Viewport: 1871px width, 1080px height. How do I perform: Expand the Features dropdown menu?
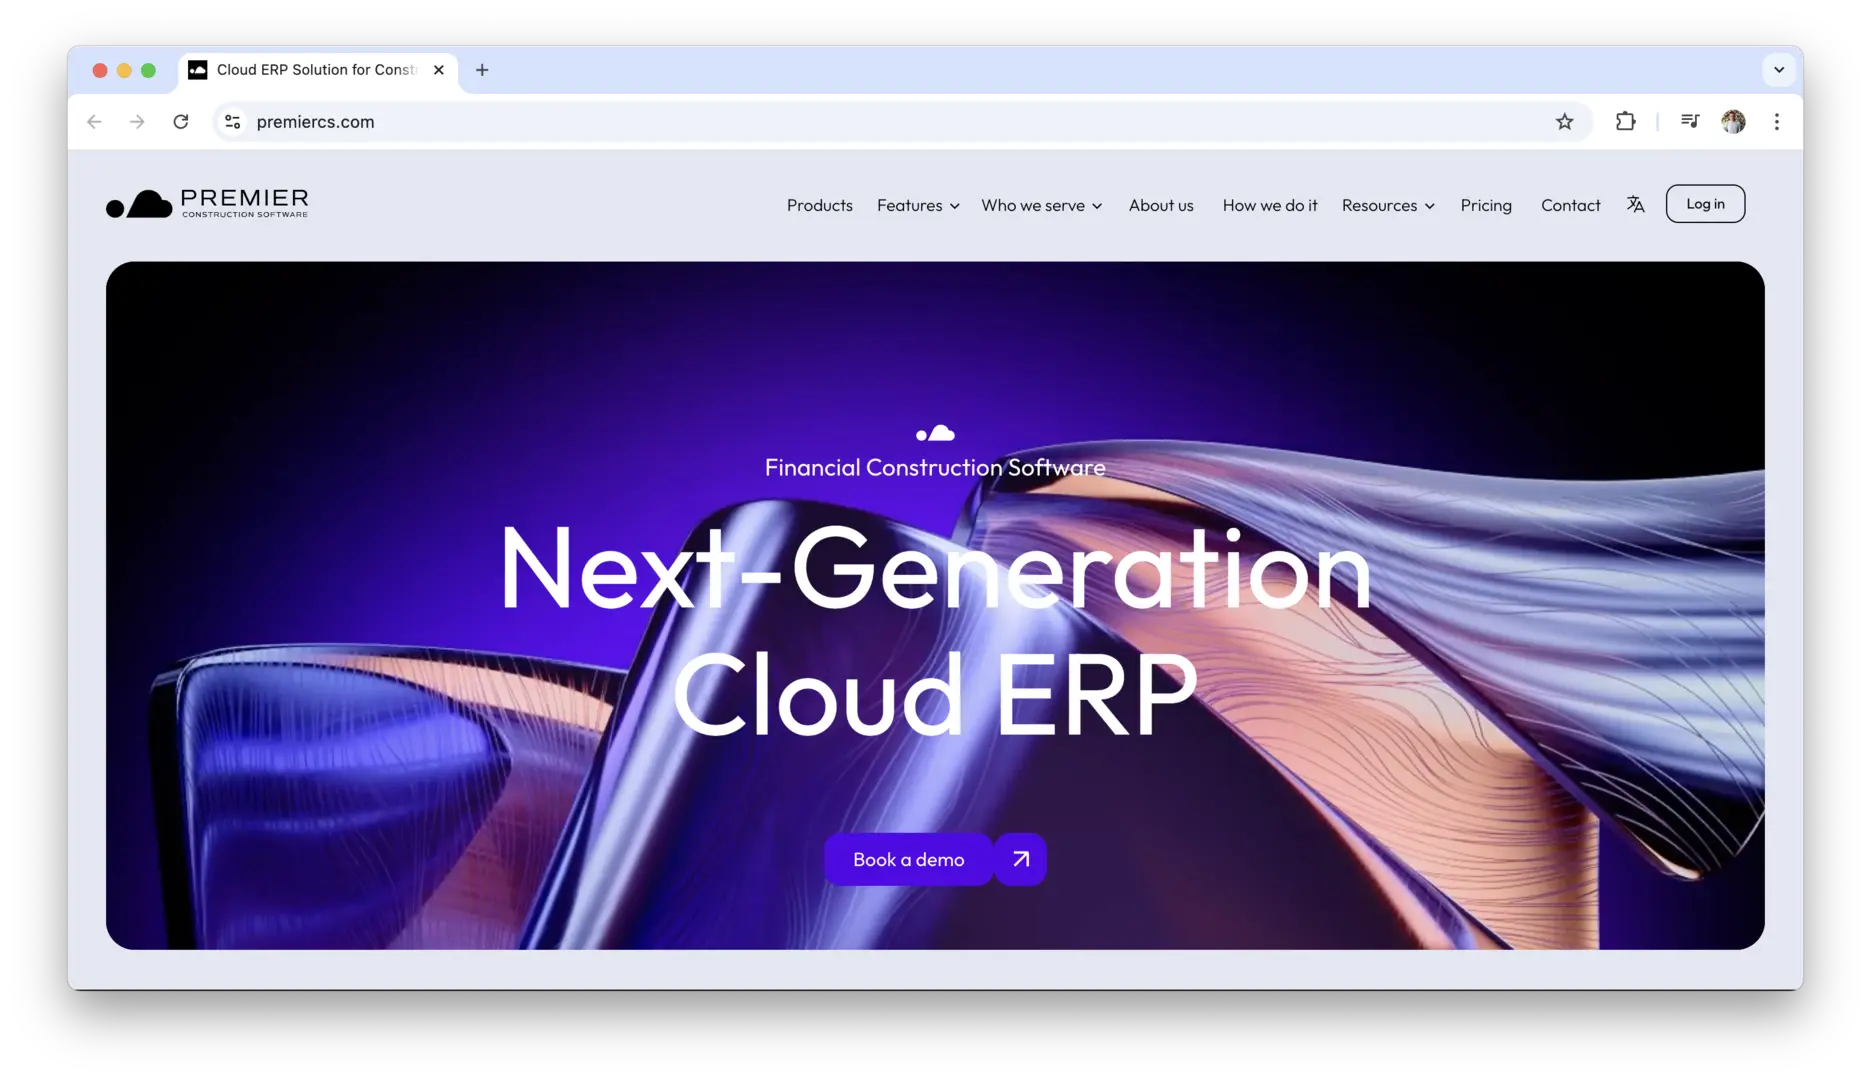coord(917,206)
